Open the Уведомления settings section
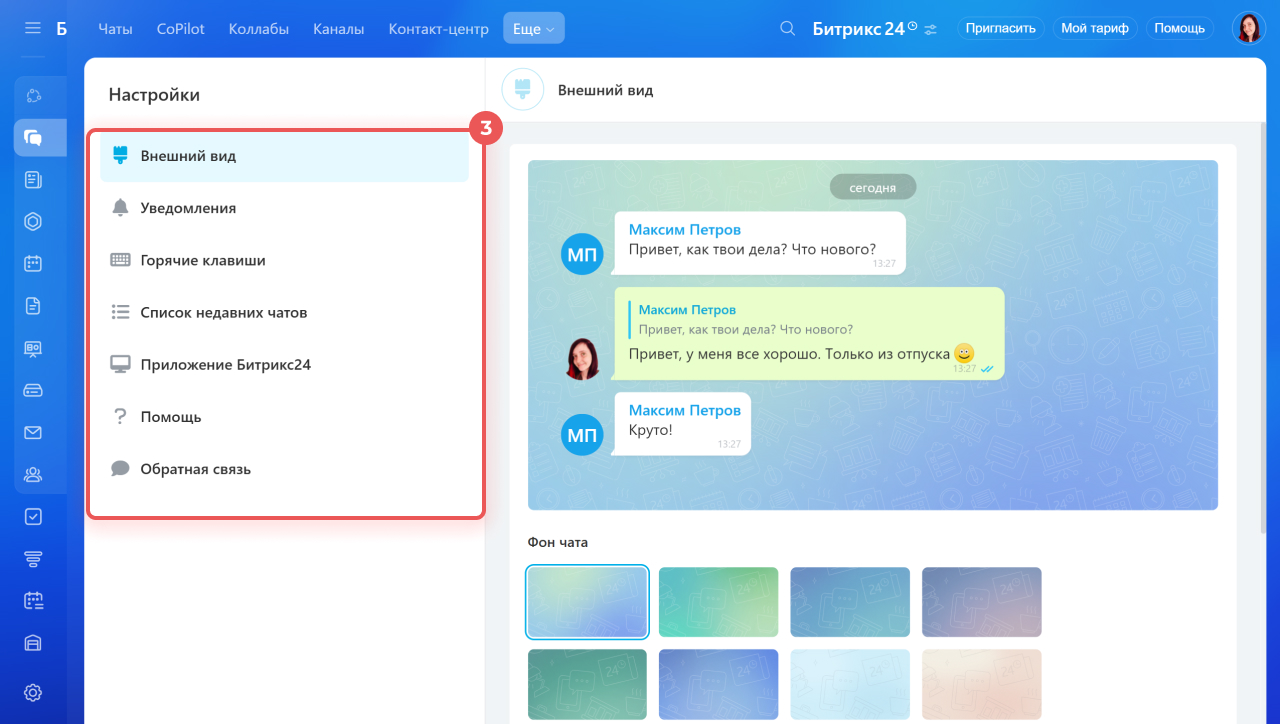This screenshot has height=724, width=1280. 284,208
